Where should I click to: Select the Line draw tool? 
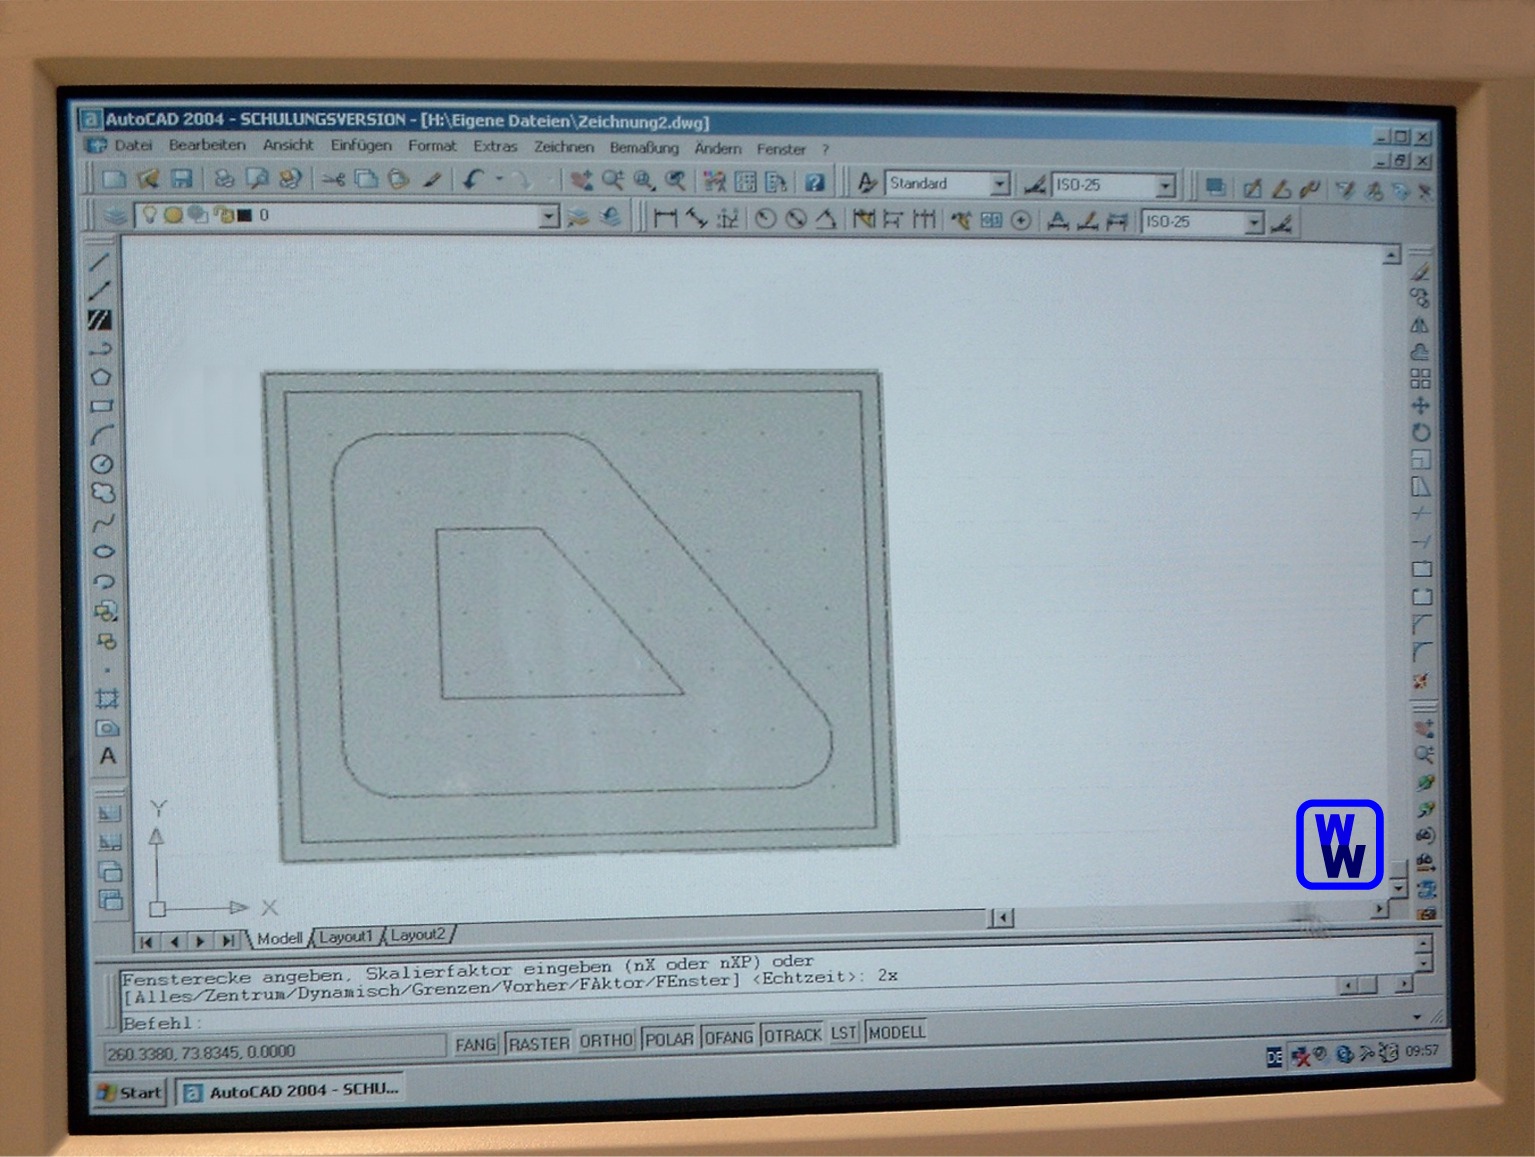(100, 263)
